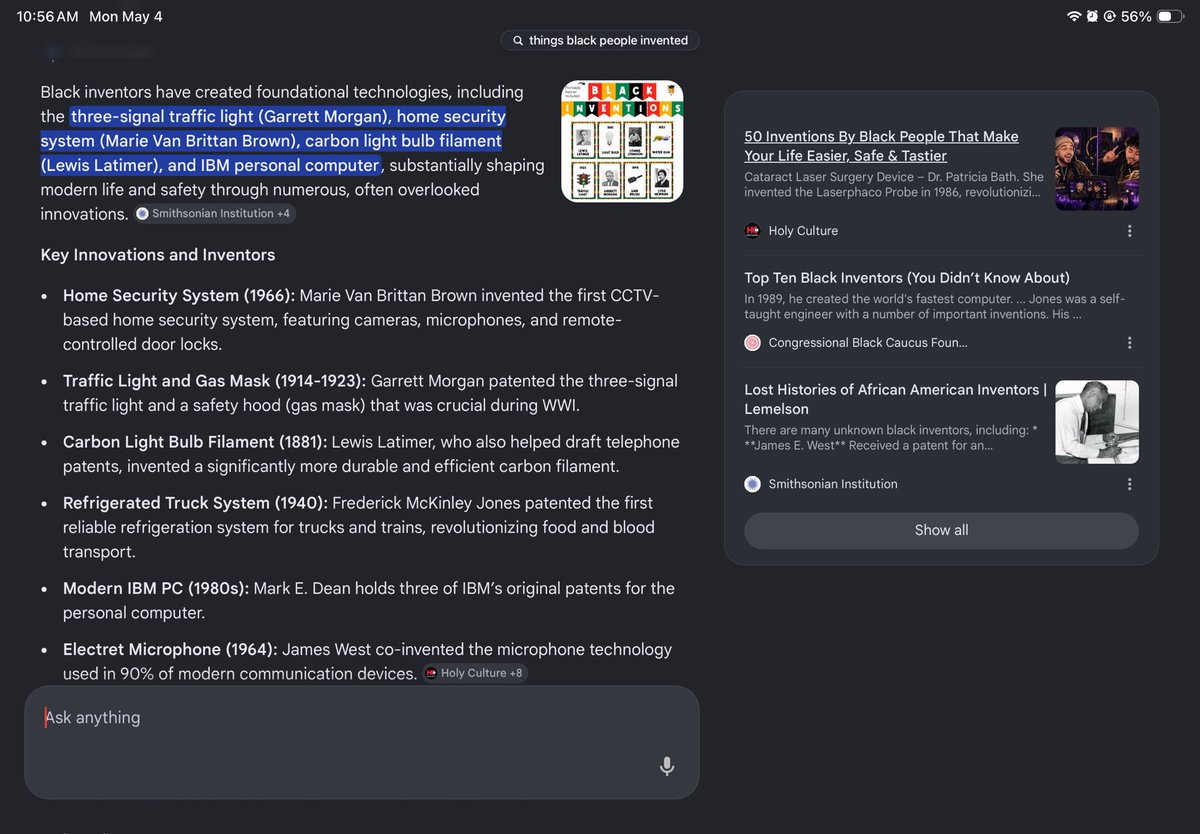Tap Holy Culture source logo in sidebar
This screenshot has width=1200, height=834.
[x=753, y=231]
